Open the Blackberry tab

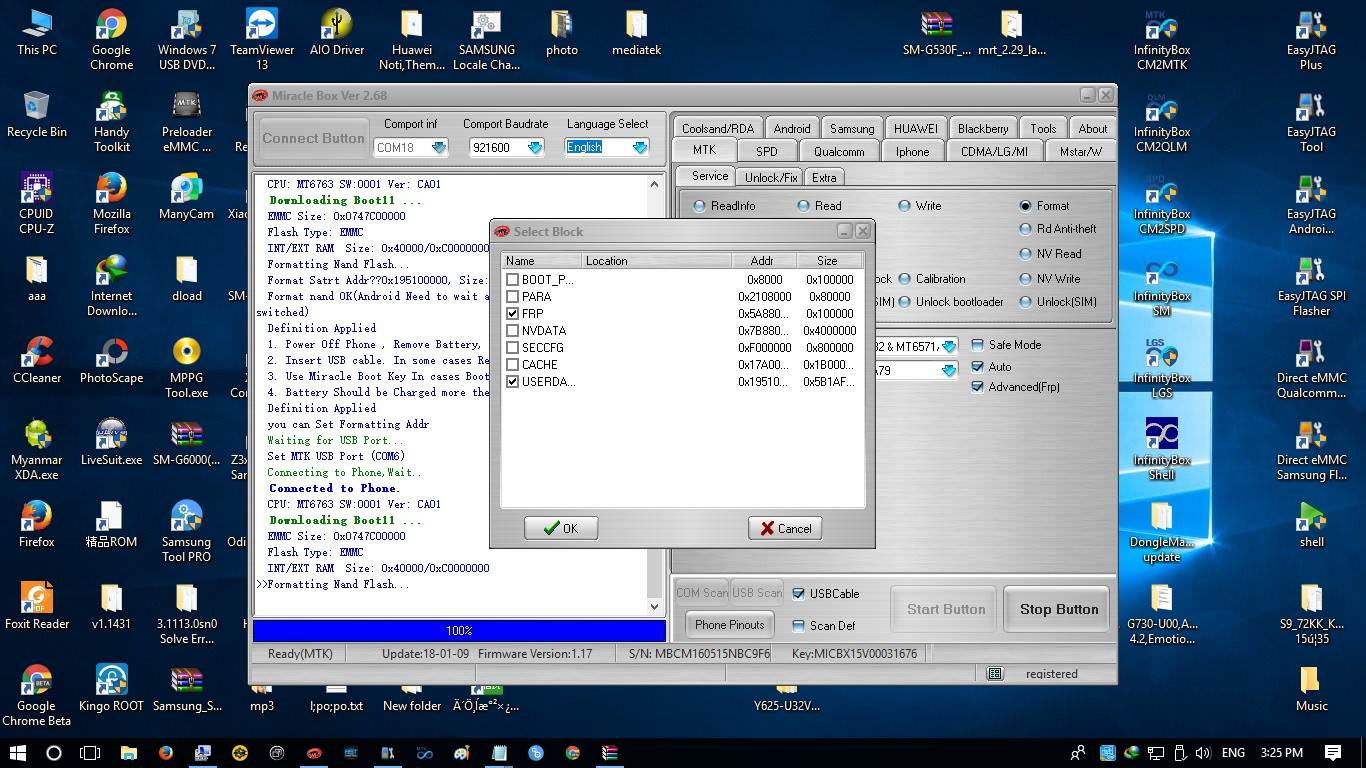(982, 129)
